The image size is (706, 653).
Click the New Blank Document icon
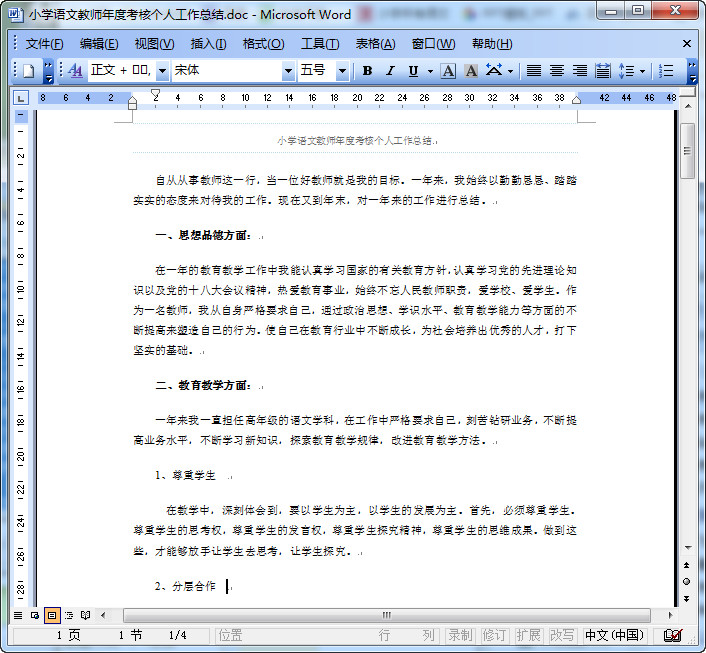pos(29,71)
